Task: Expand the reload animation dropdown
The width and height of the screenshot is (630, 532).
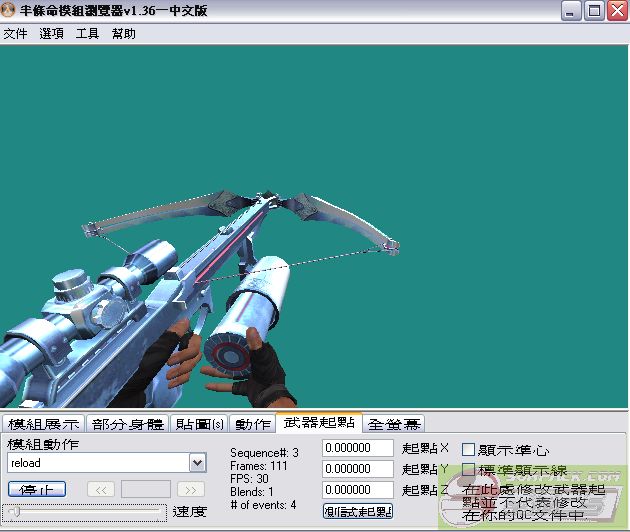Action: click(197, 463)
